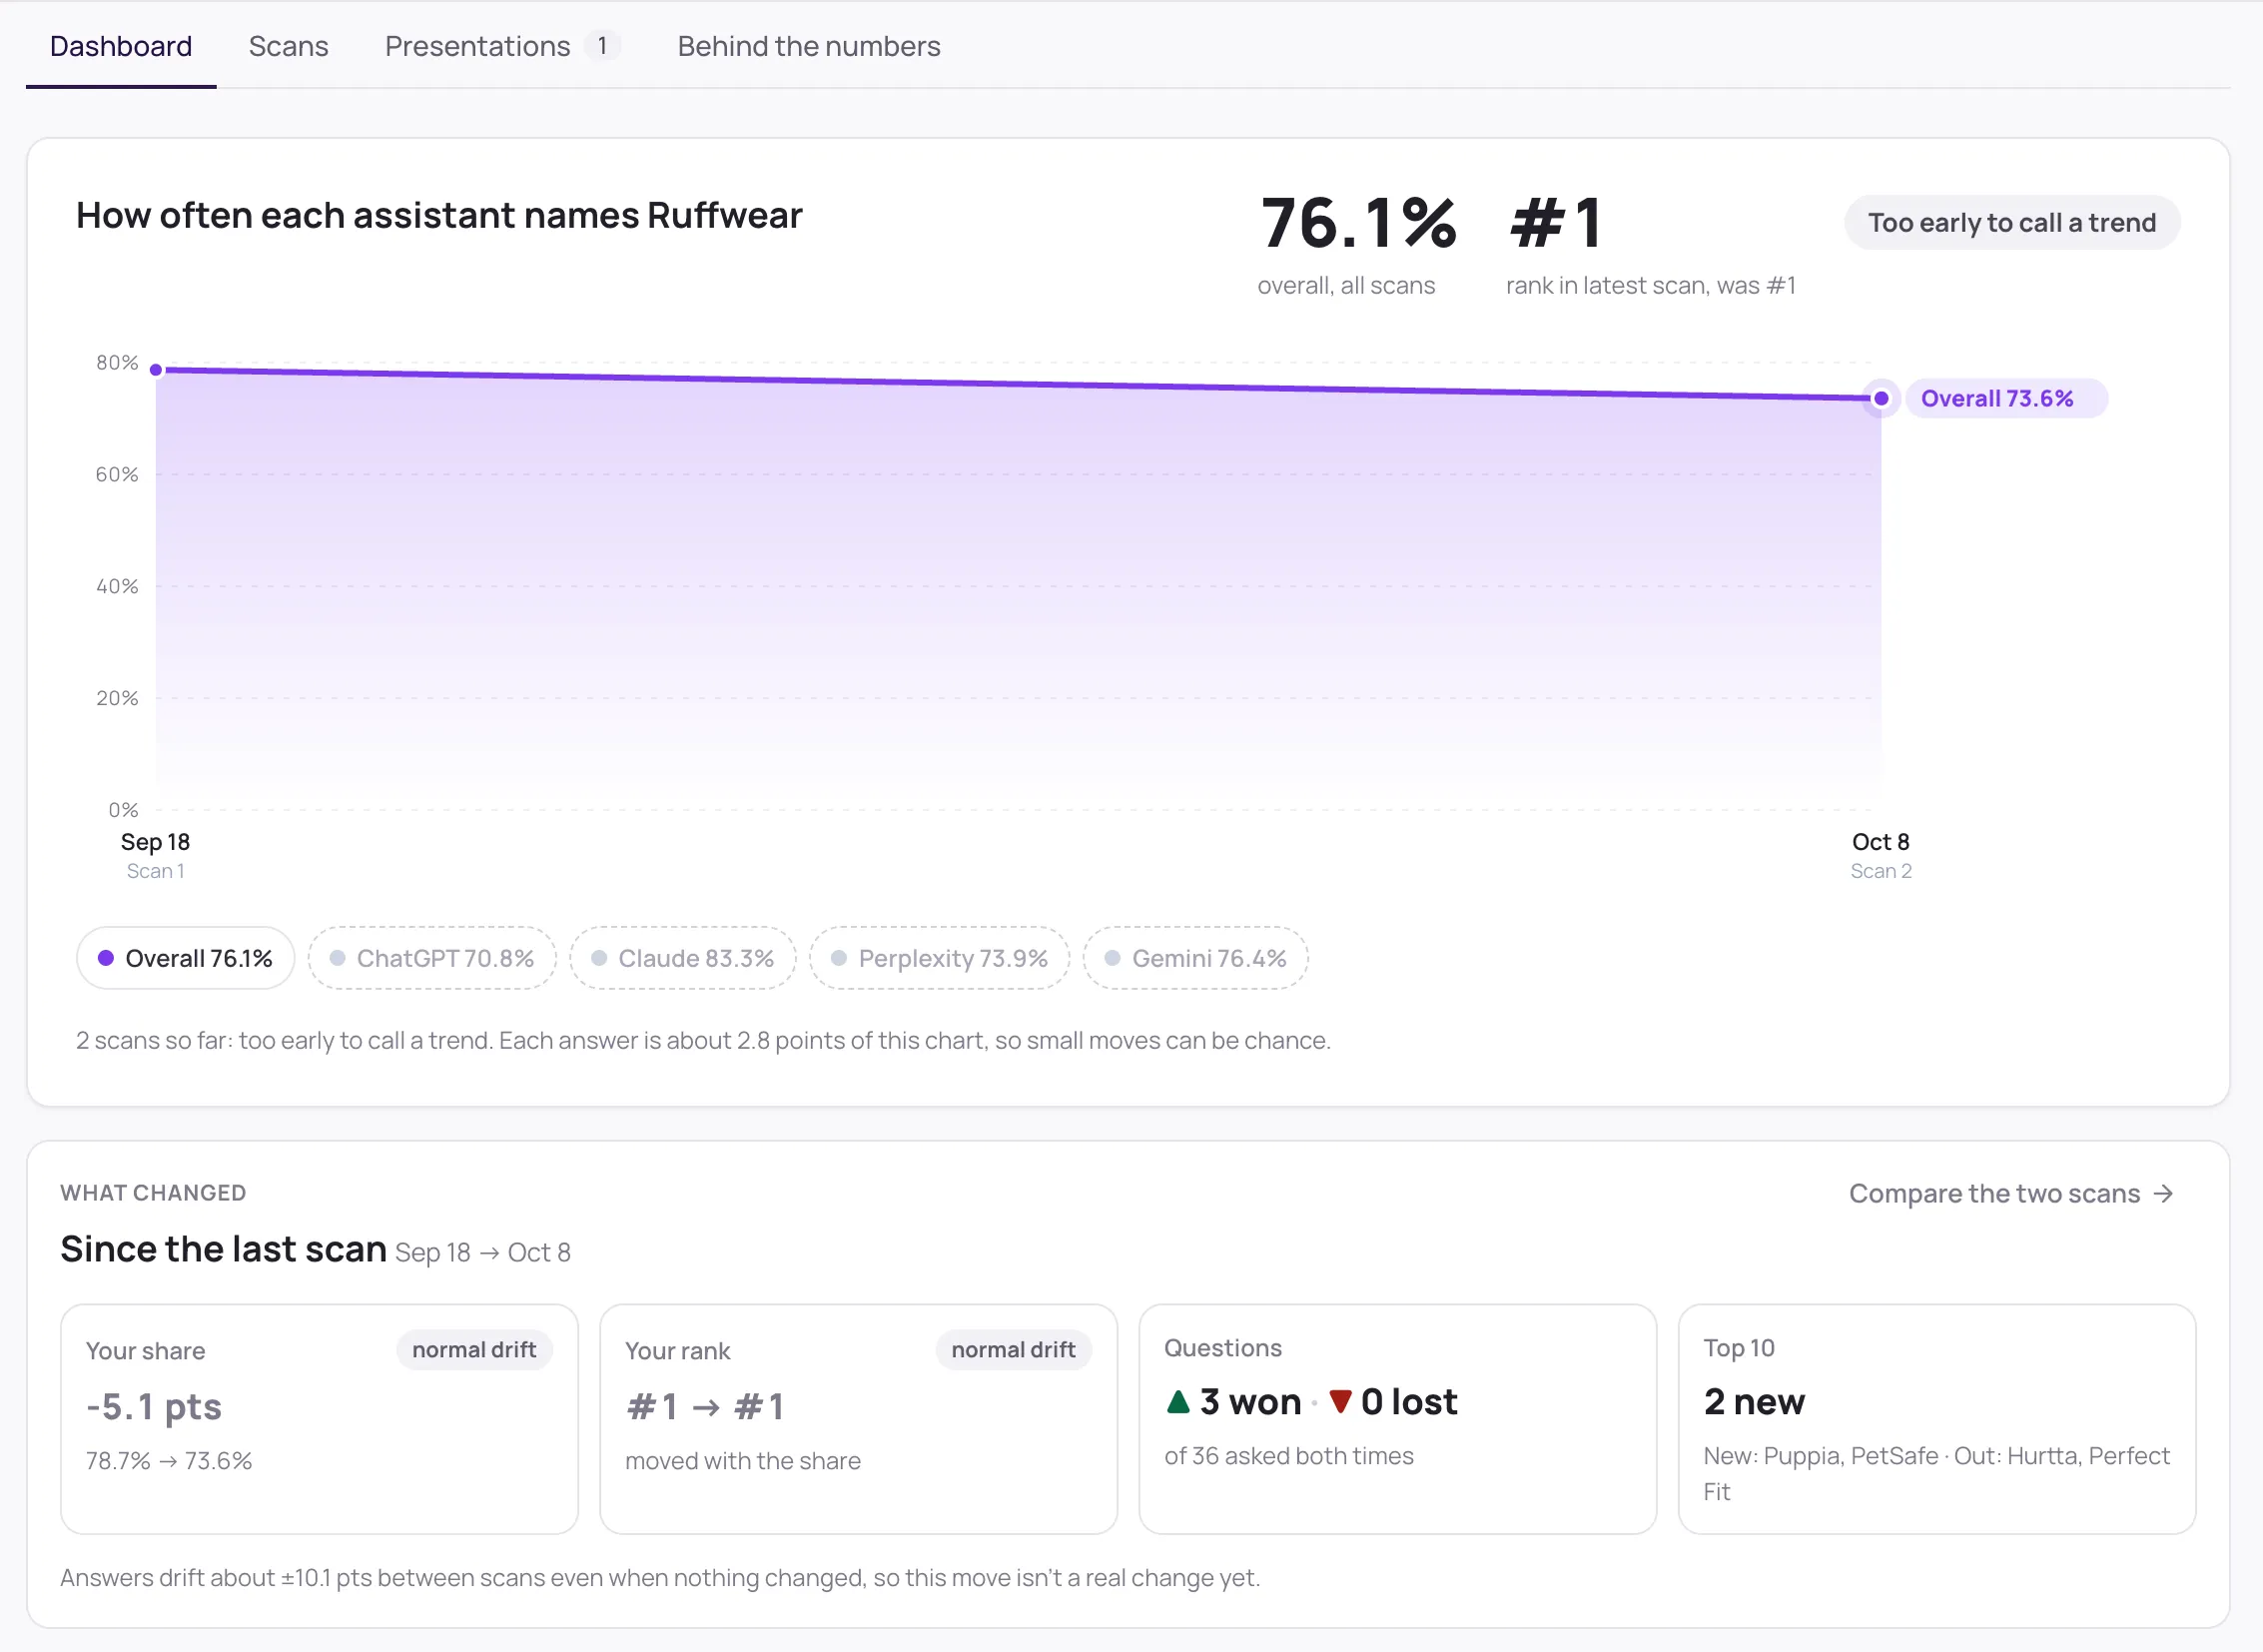Click the #1 → #1 rank value
The height and width of the screenshot is (1652, 2263).
tap(705, 1406)
